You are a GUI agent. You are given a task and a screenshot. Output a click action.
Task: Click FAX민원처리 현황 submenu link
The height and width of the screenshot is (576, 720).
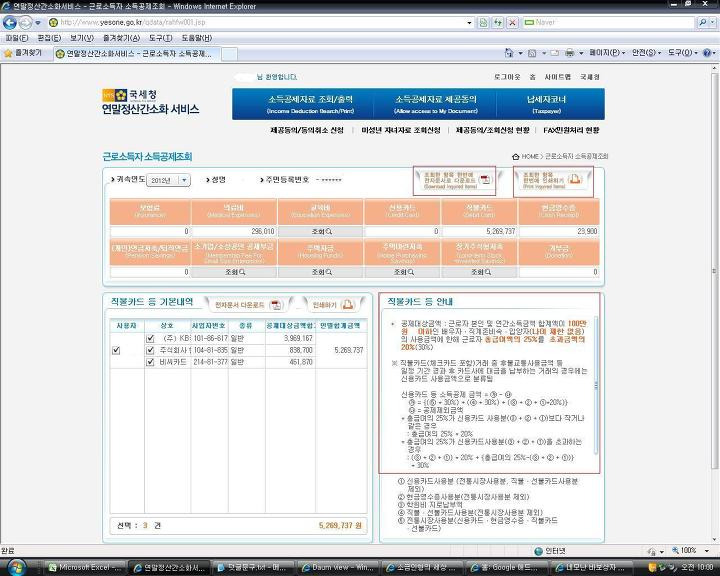pyautogui.click(x=571, y=130)
